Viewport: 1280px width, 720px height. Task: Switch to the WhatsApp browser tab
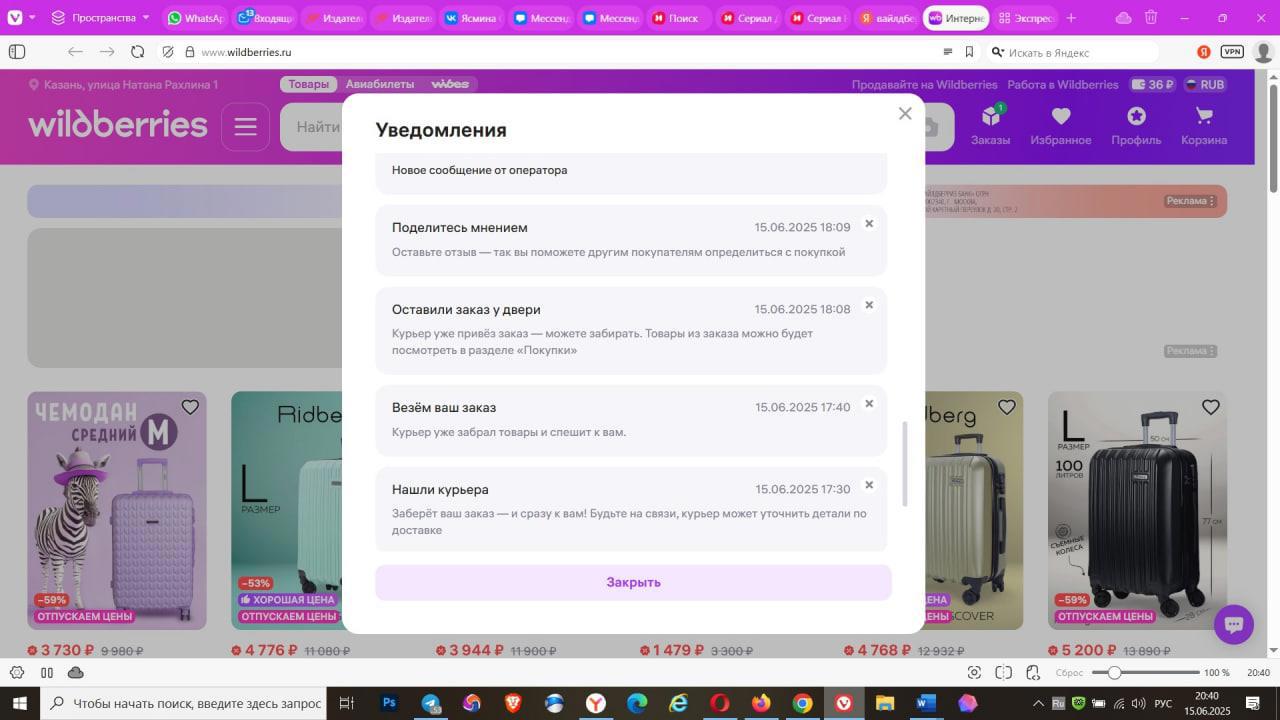(x=195, y=18)
